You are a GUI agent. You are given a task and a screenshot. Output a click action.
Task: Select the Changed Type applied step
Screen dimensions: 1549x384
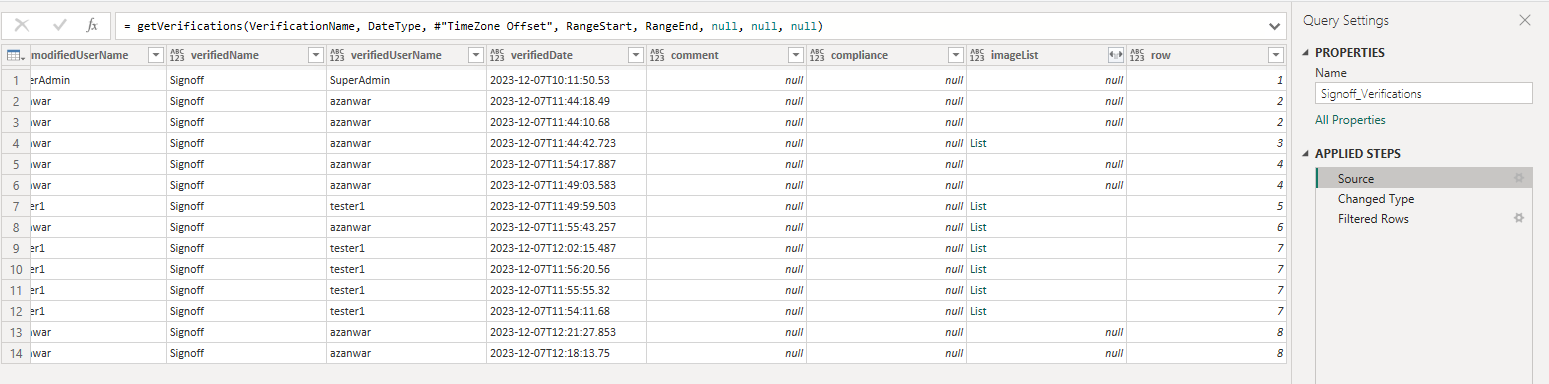click(x=1423, y=198)
